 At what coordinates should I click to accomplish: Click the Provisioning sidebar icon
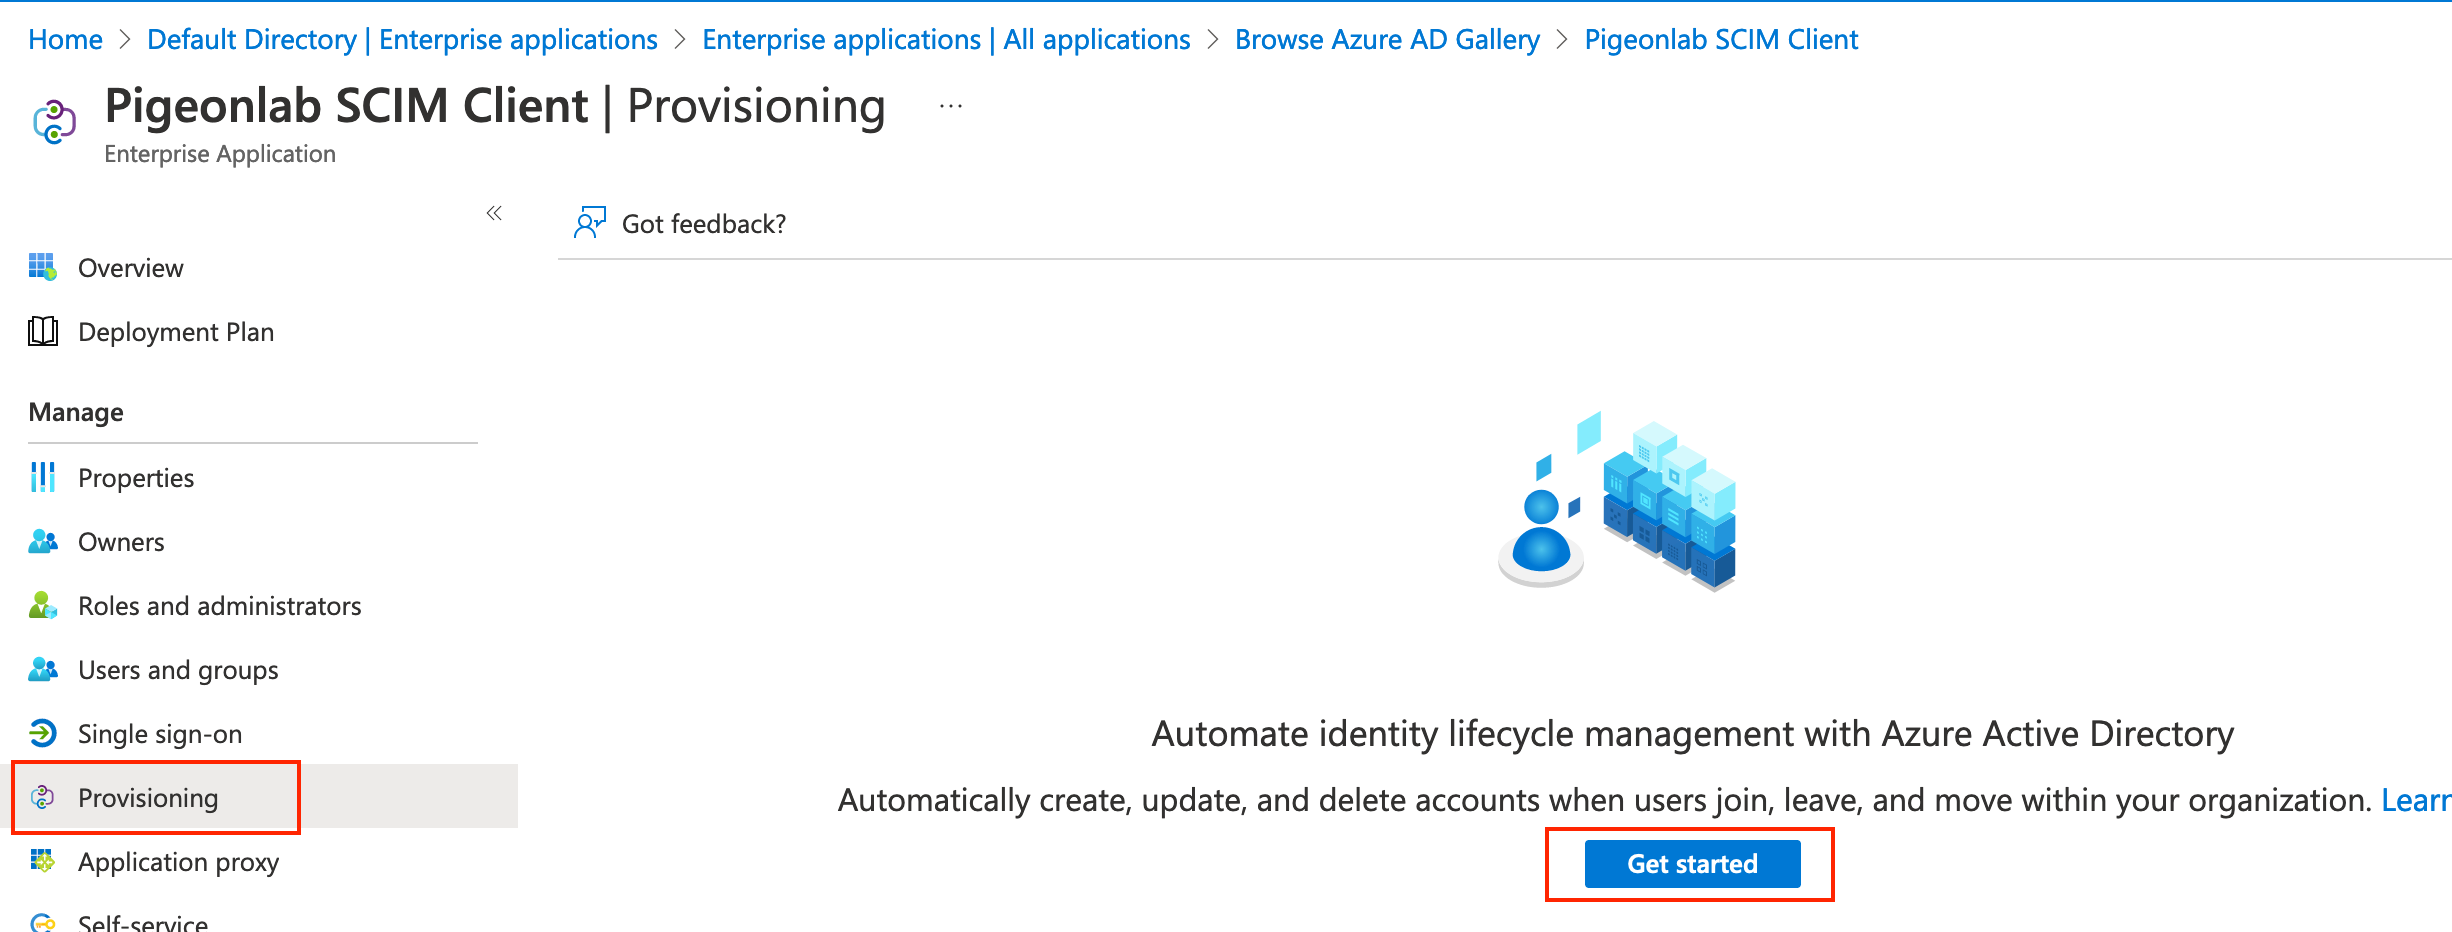(x=43, y=797)
